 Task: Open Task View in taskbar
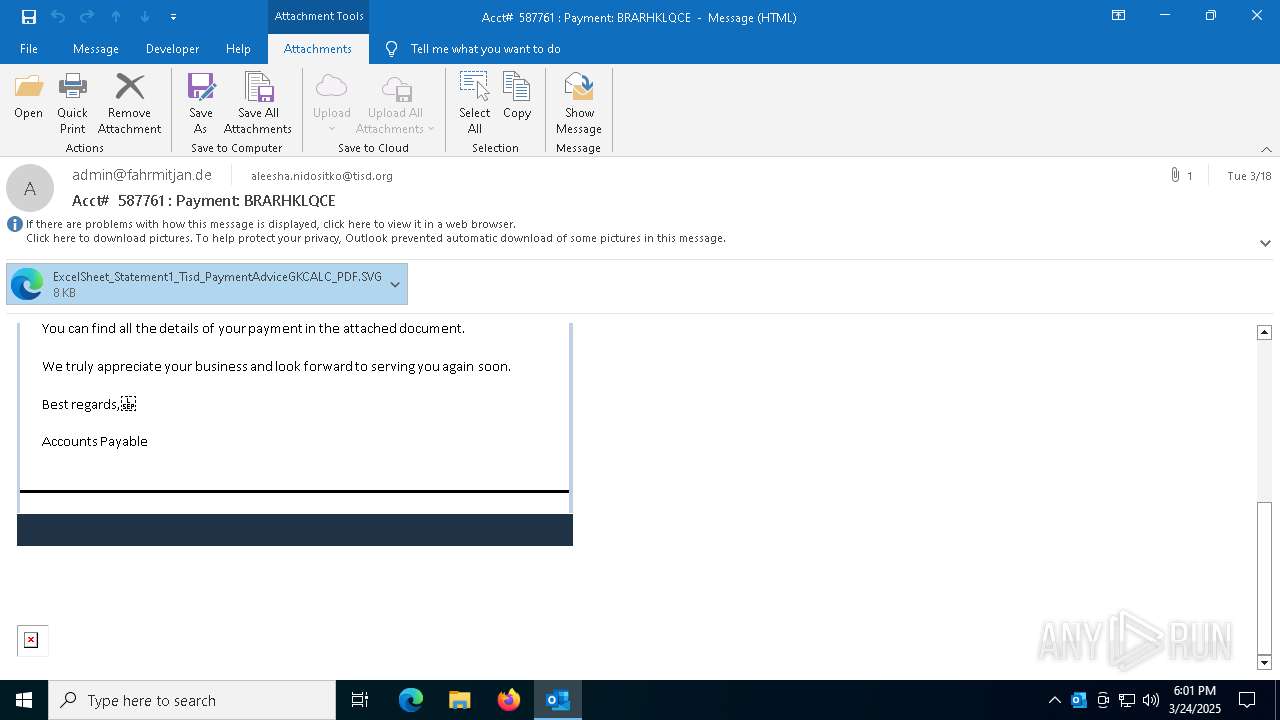360,700
